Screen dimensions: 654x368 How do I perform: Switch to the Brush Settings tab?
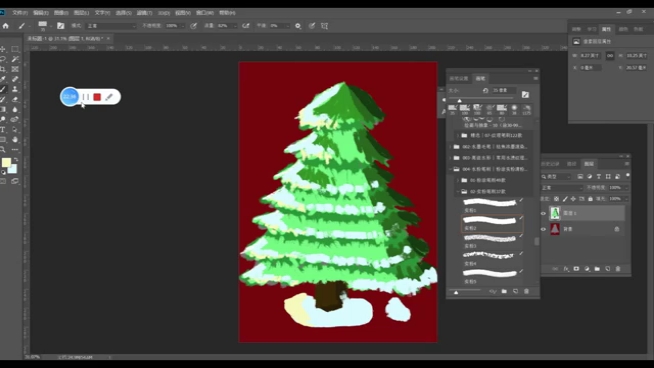point(459,78)
